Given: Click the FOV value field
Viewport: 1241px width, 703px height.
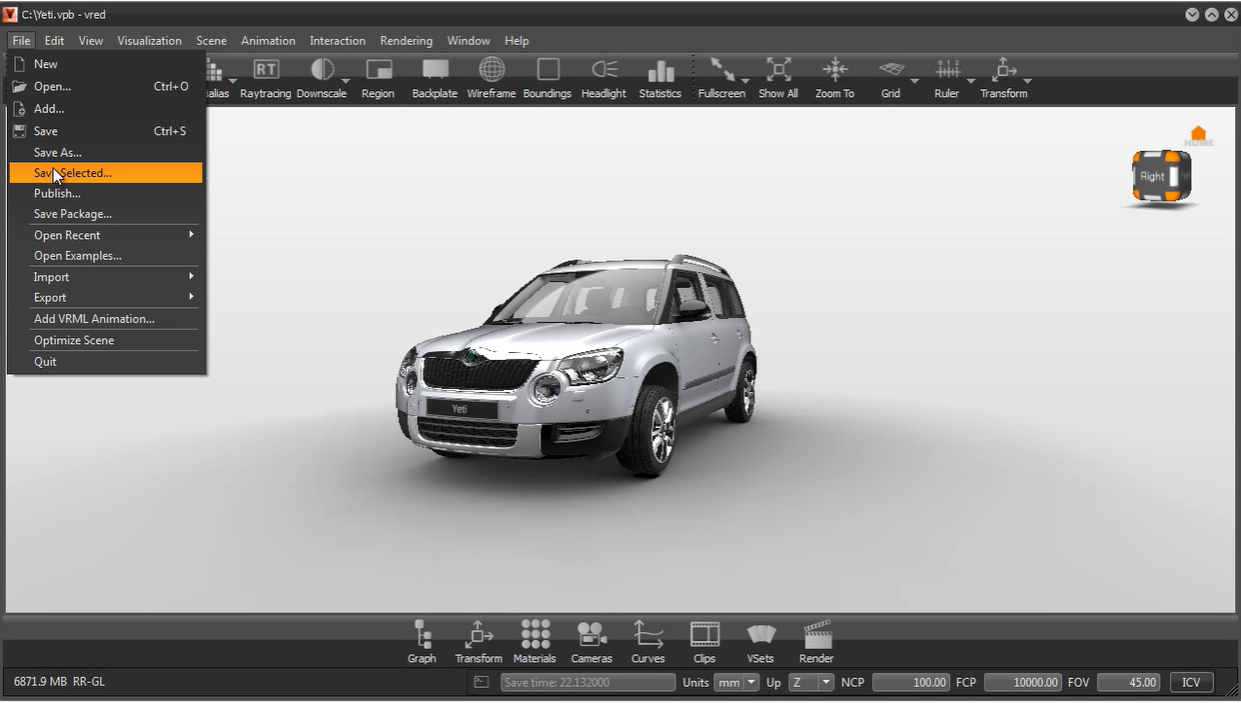Looking at the screenshot, I should (x=1129, y=682).
